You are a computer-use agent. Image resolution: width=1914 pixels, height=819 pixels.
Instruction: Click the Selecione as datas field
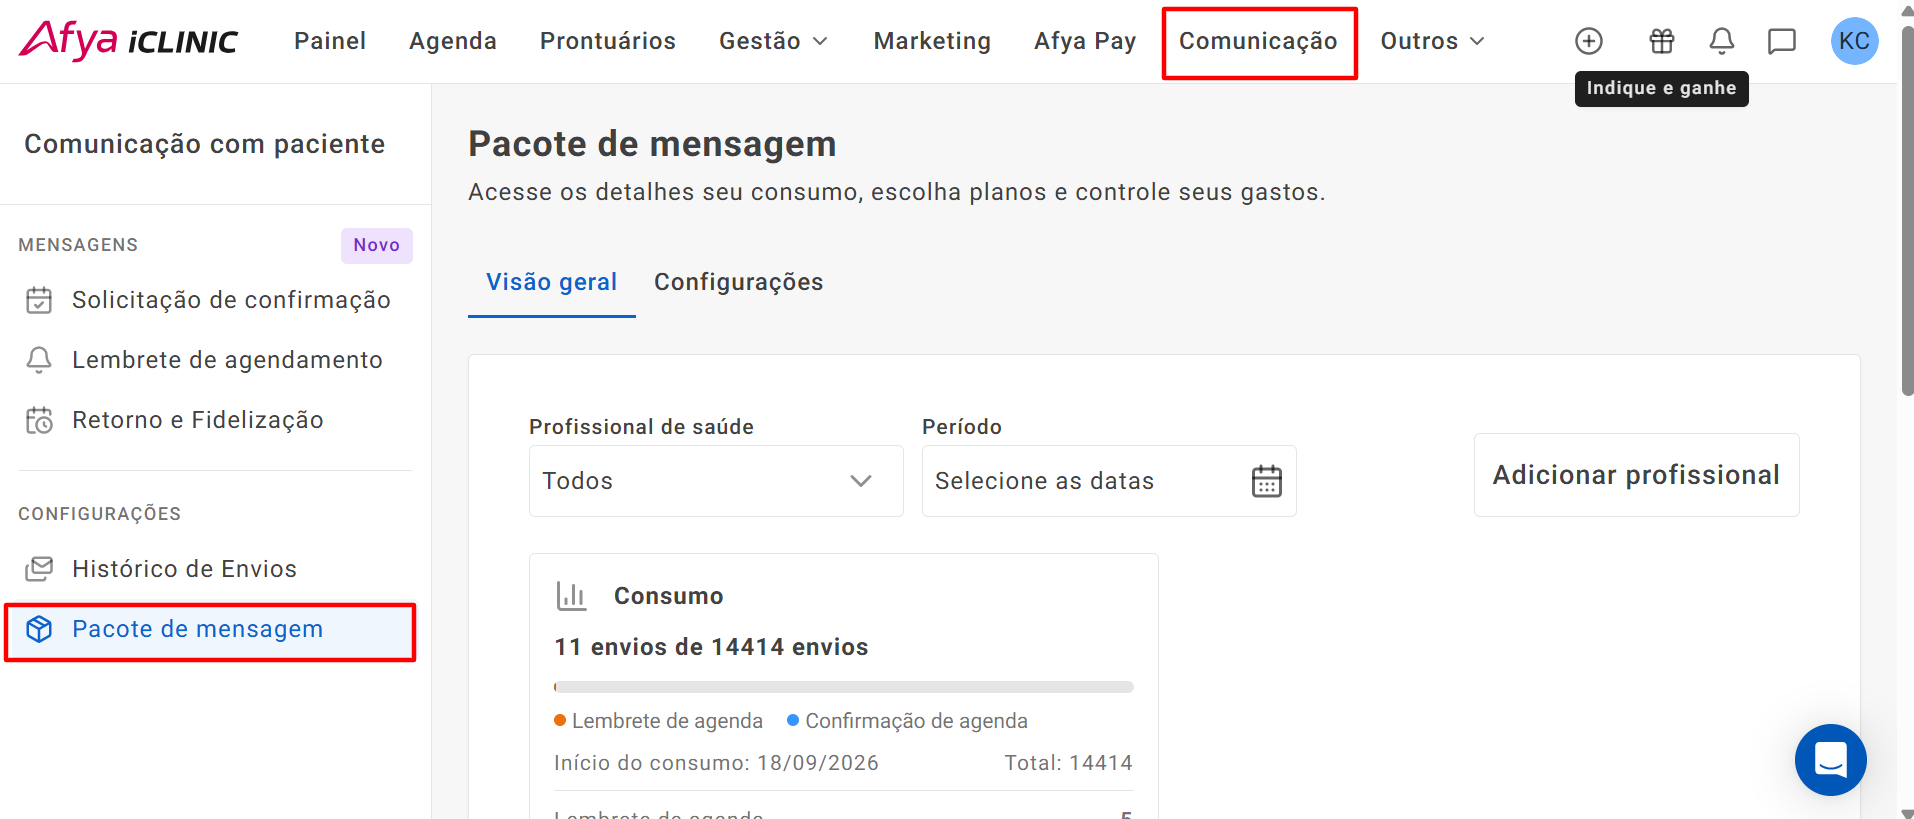click(x=1109, y=481)
